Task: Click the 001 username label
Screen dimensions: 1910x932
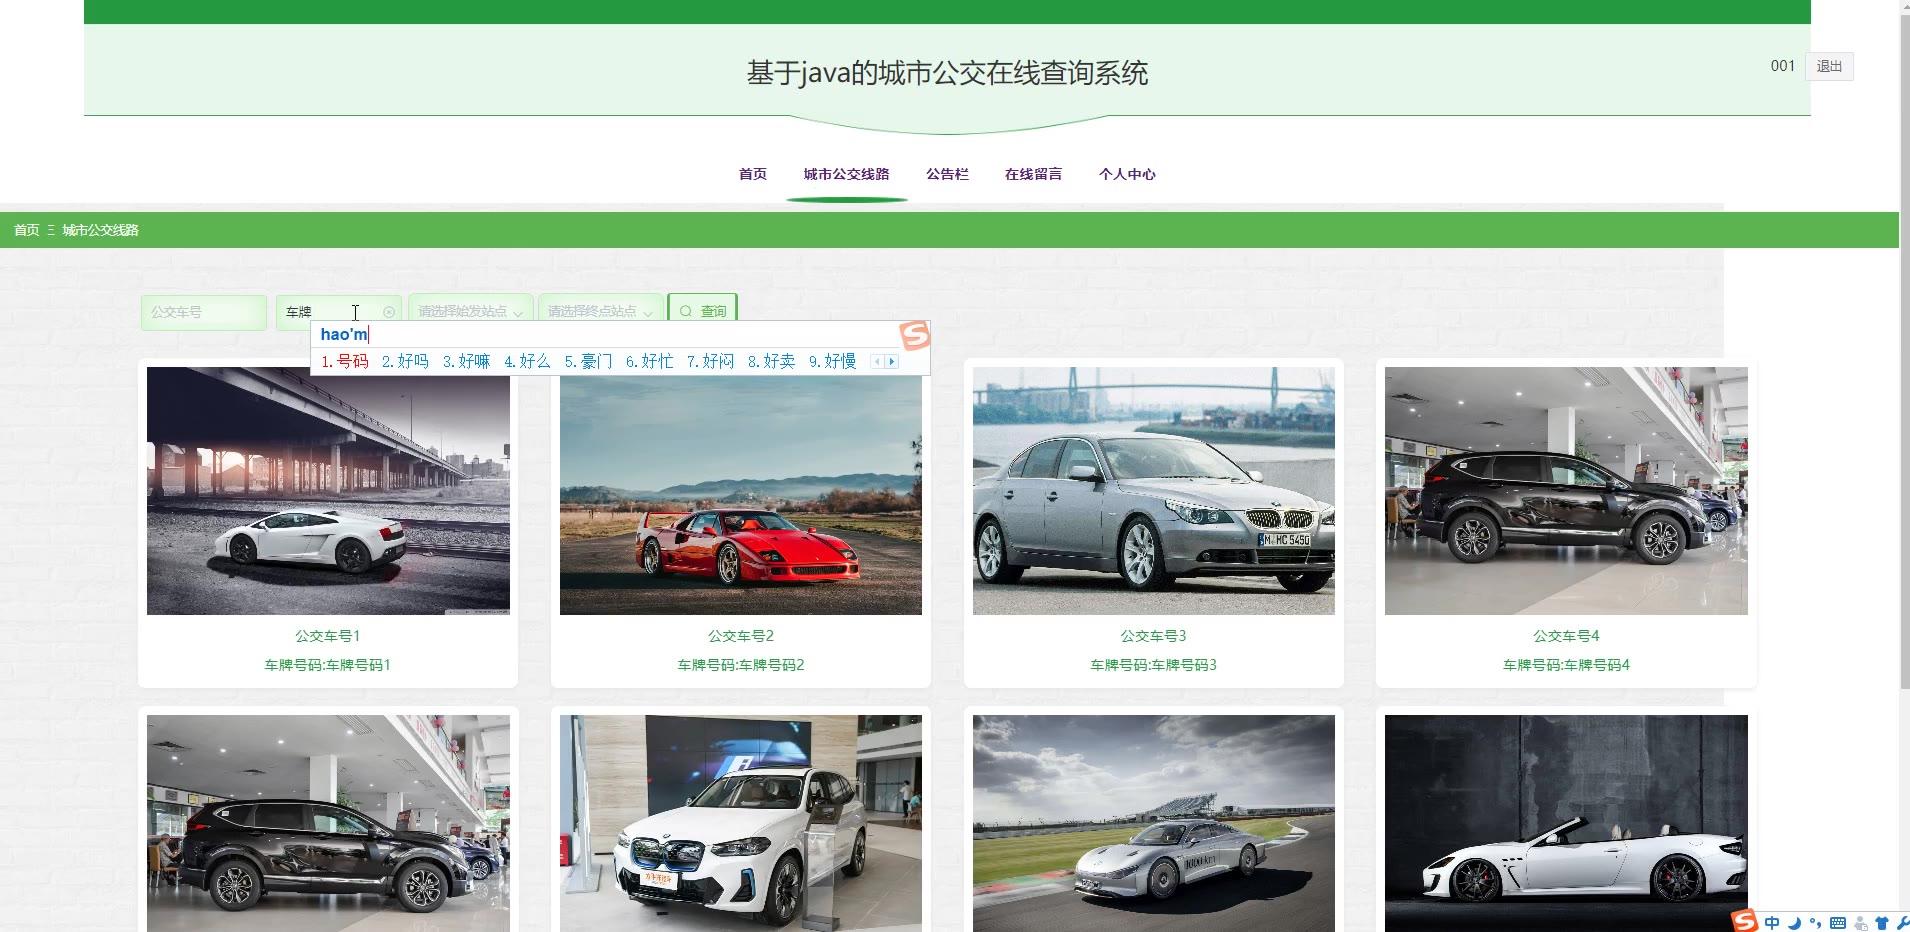Action: pyautogui.click(x=1783, y=66)
